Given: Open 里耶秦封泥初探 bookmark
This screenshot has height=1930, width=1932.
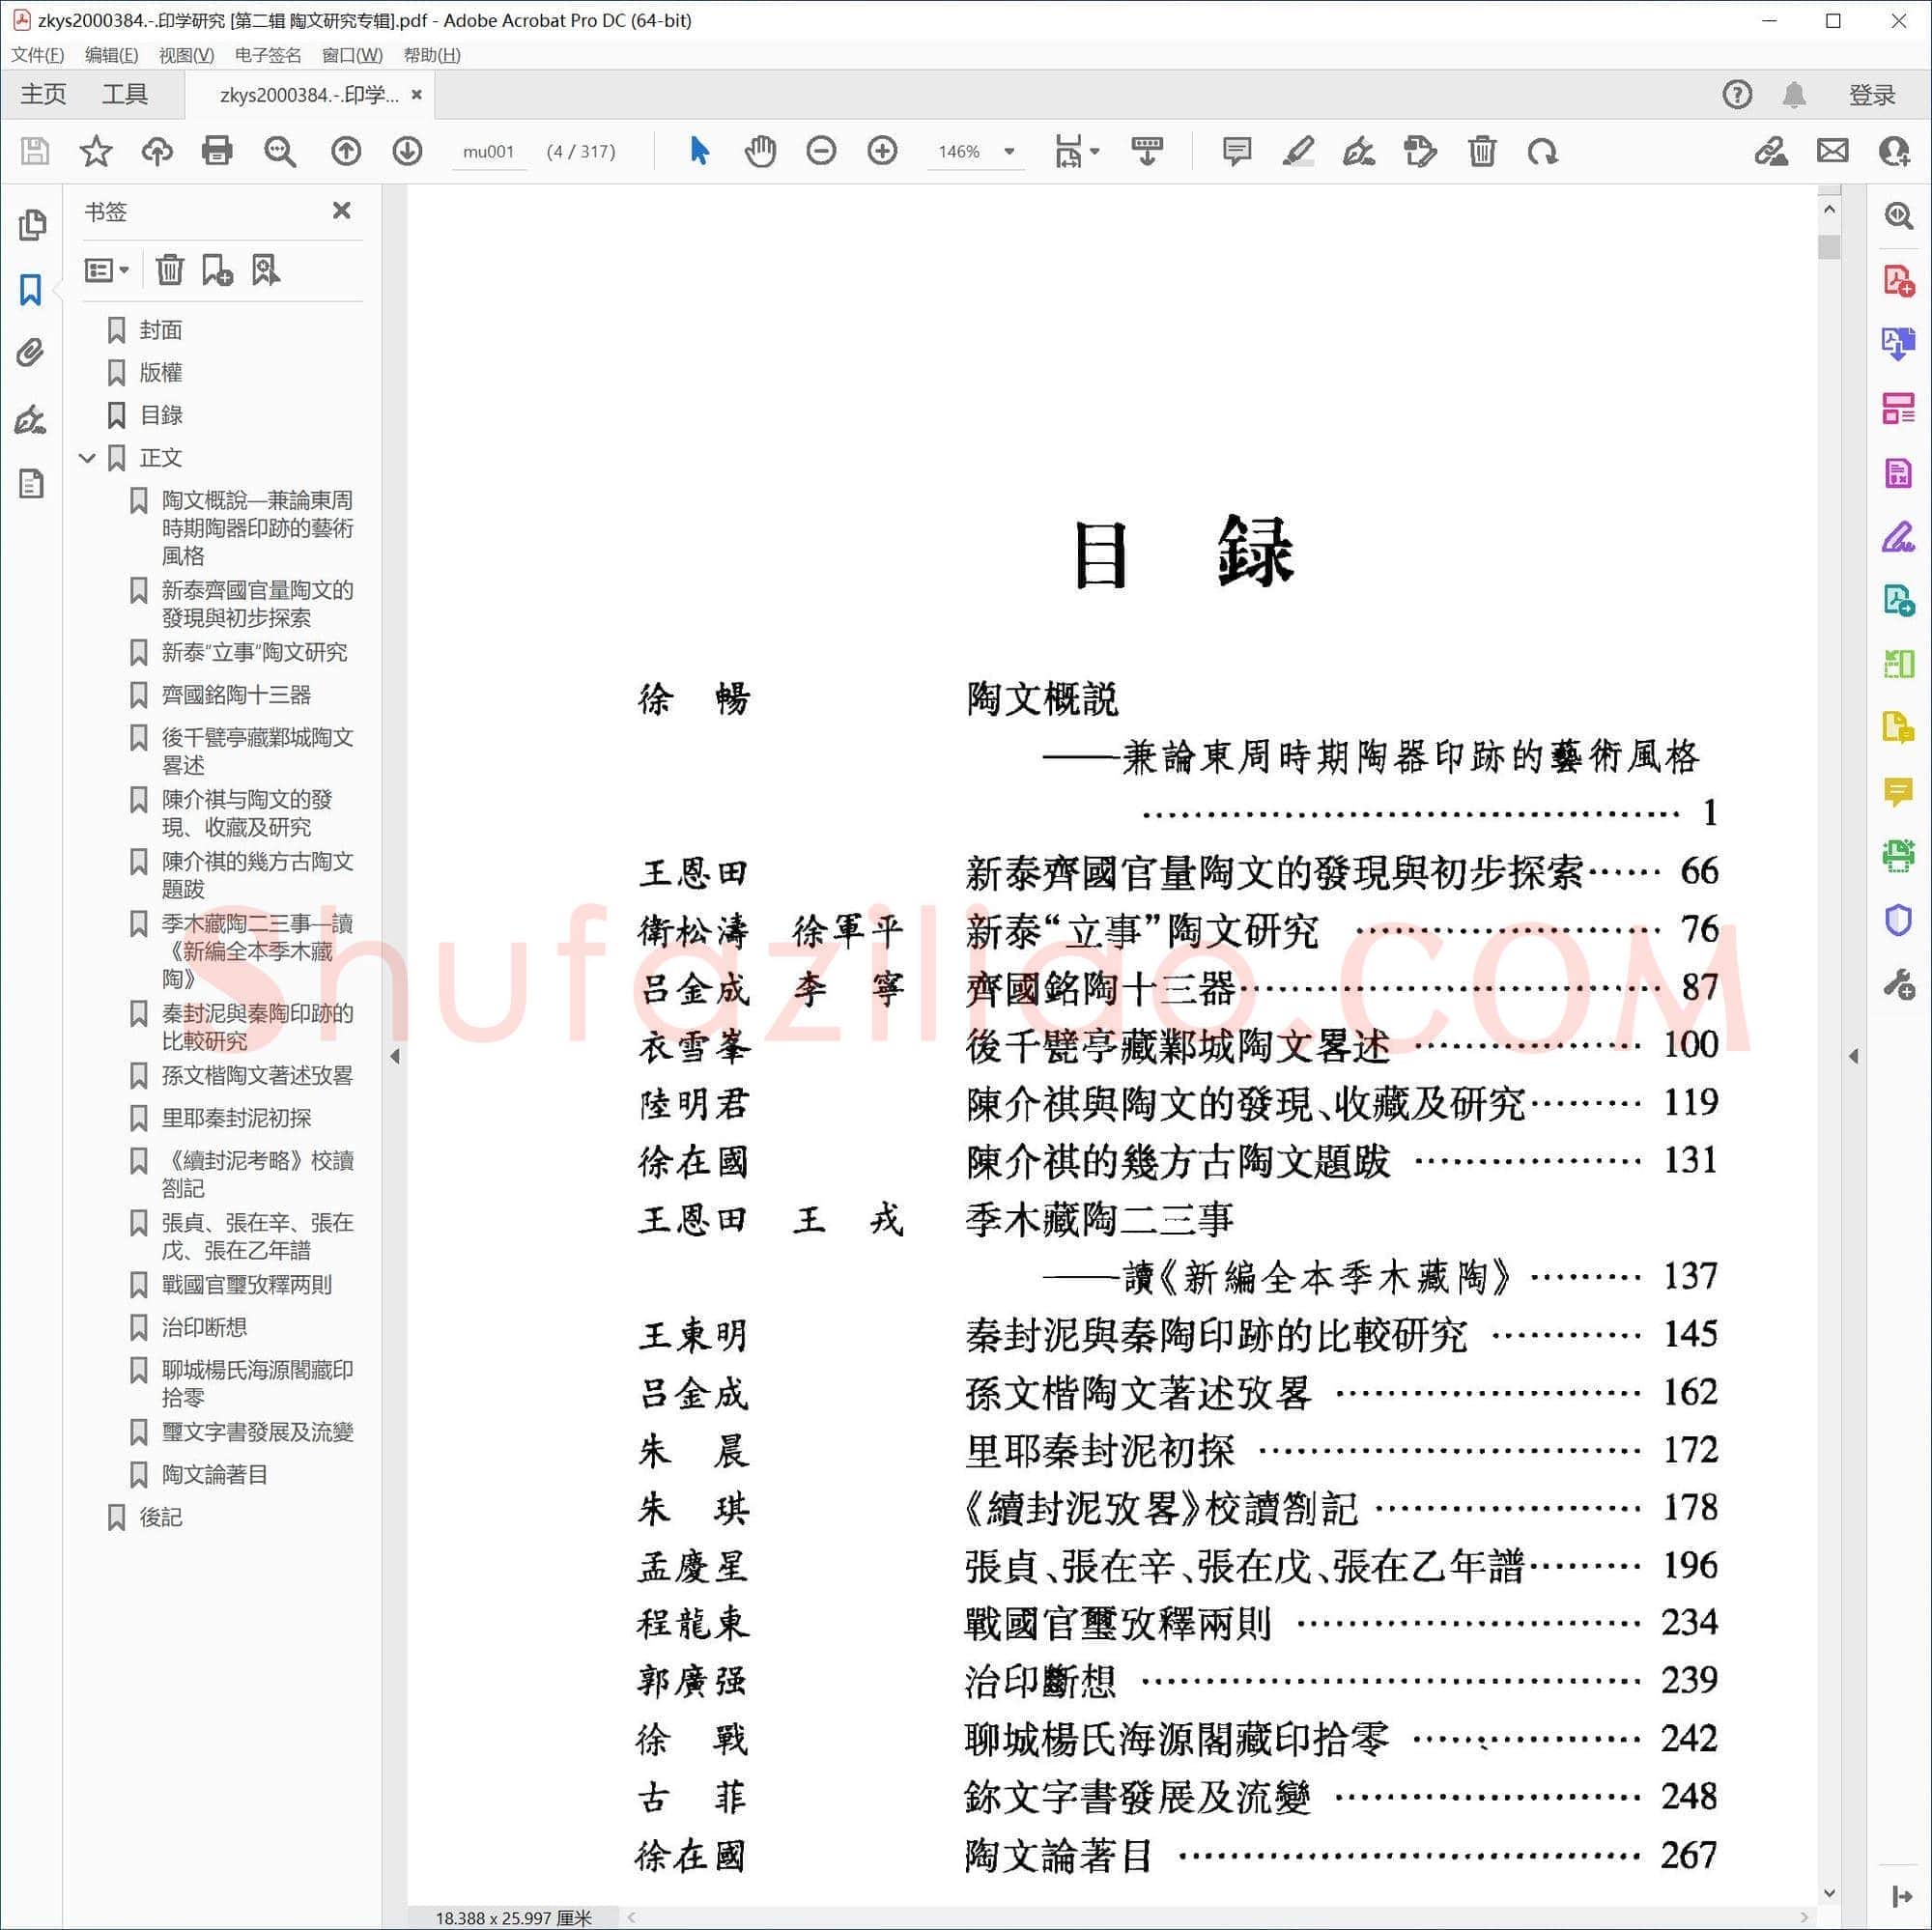Looking at the screenshot, I should [237, 1118].
